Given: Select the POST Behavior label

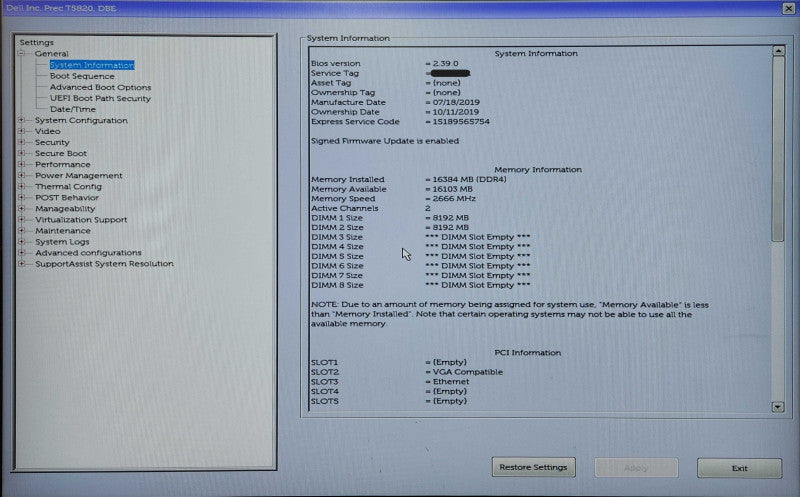Looking at the screenshot, I should click(67, 197).
